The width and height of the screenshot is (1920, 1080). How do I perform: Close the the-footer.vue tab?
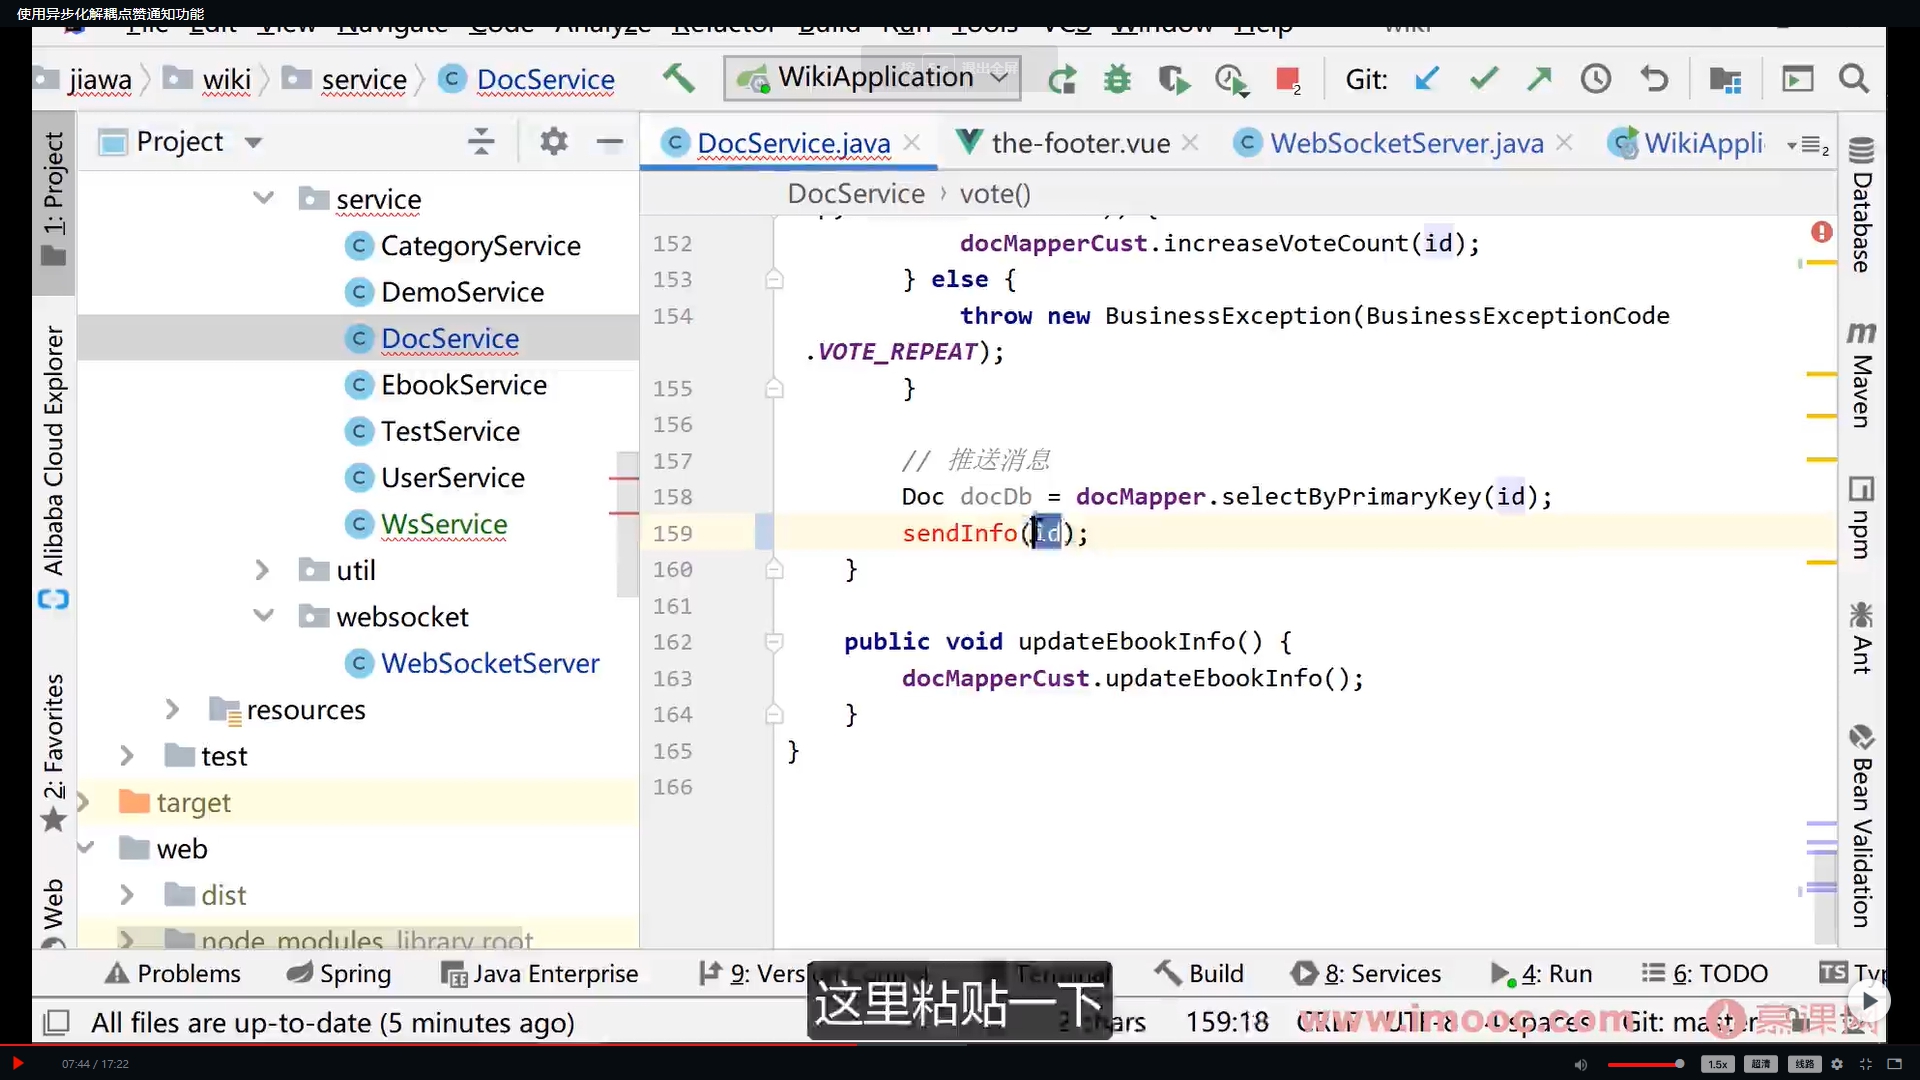click(1190, 143)
